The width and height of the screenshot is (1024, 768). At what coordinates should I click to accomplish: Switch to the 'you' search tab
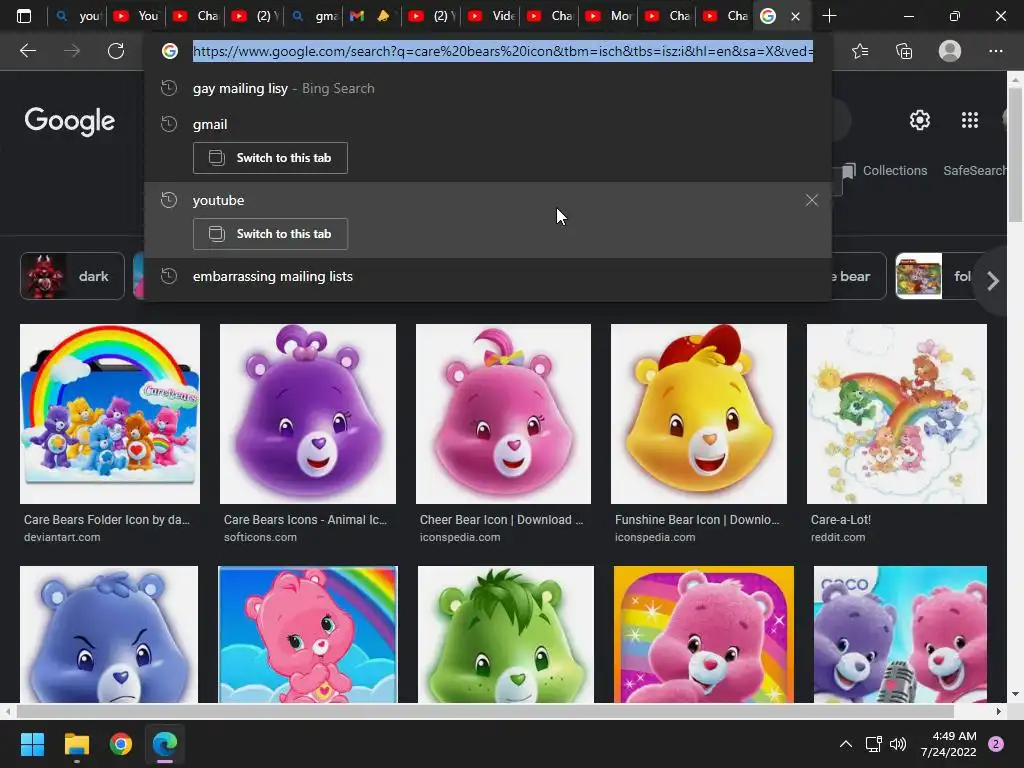coord(77,16)
